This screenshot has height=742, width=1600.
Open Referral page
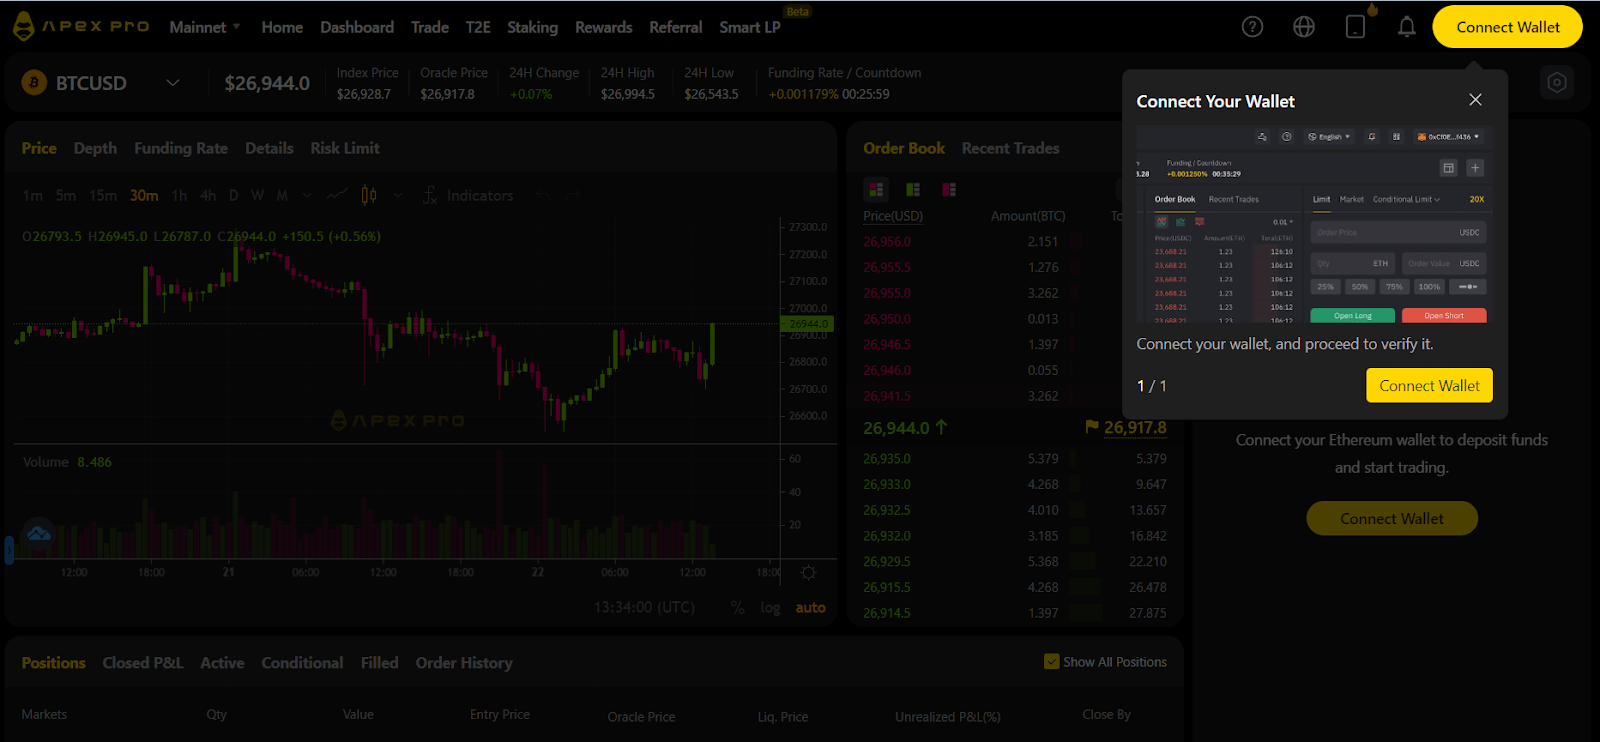(676, 27)
